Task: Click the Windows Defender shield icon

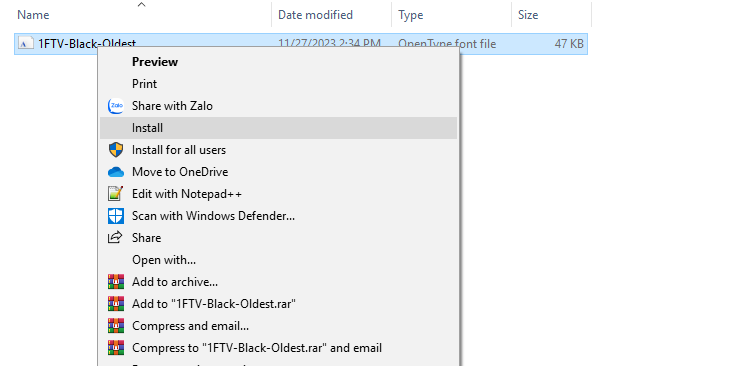Action: 116,216
